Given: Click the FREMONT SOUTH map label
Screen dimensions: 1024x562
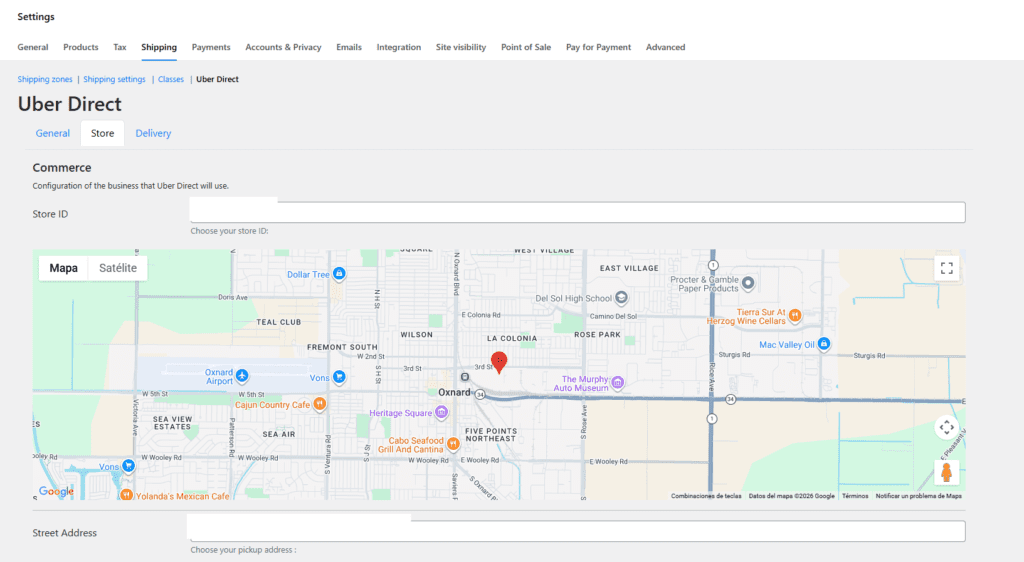Looking at the screenshot, I should point(342,347).
